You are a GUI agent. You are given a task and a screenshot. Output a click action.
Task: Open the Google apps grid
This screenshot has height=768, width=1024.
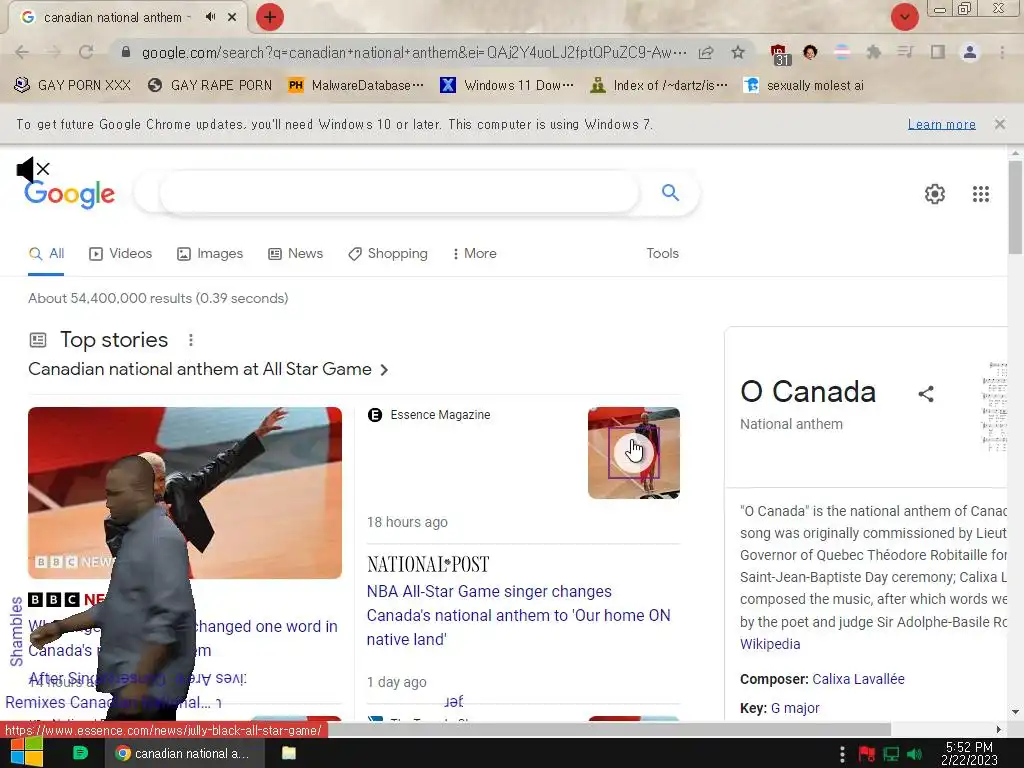coord(981,194)
